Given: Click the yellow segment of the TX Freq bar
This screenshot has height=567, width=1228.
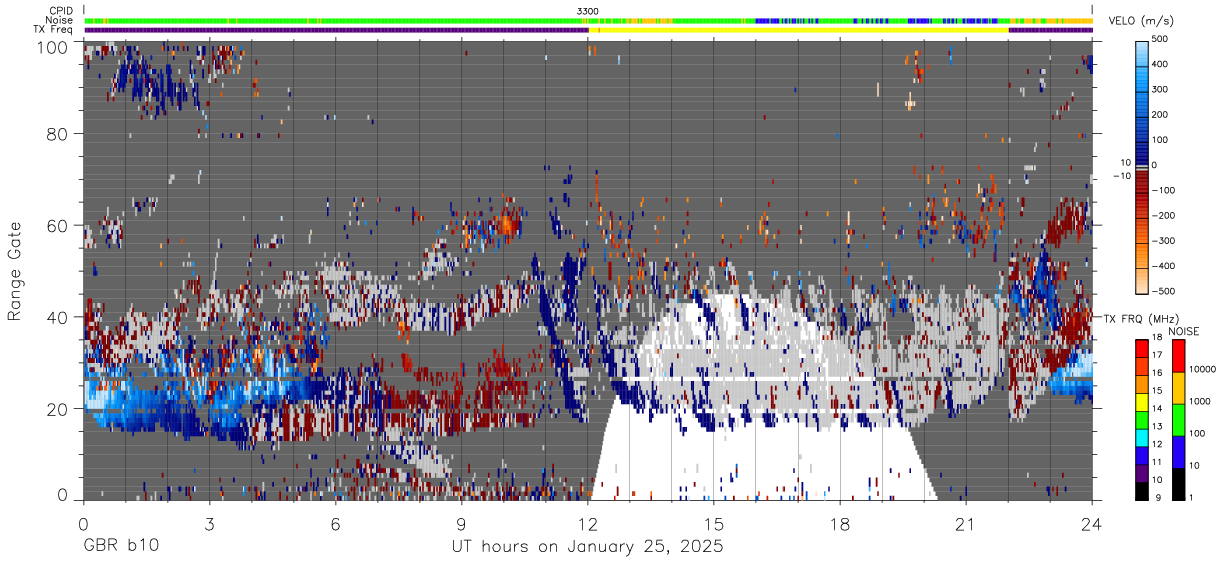Looking at the screenshot, I should click(x=800, y=30).
